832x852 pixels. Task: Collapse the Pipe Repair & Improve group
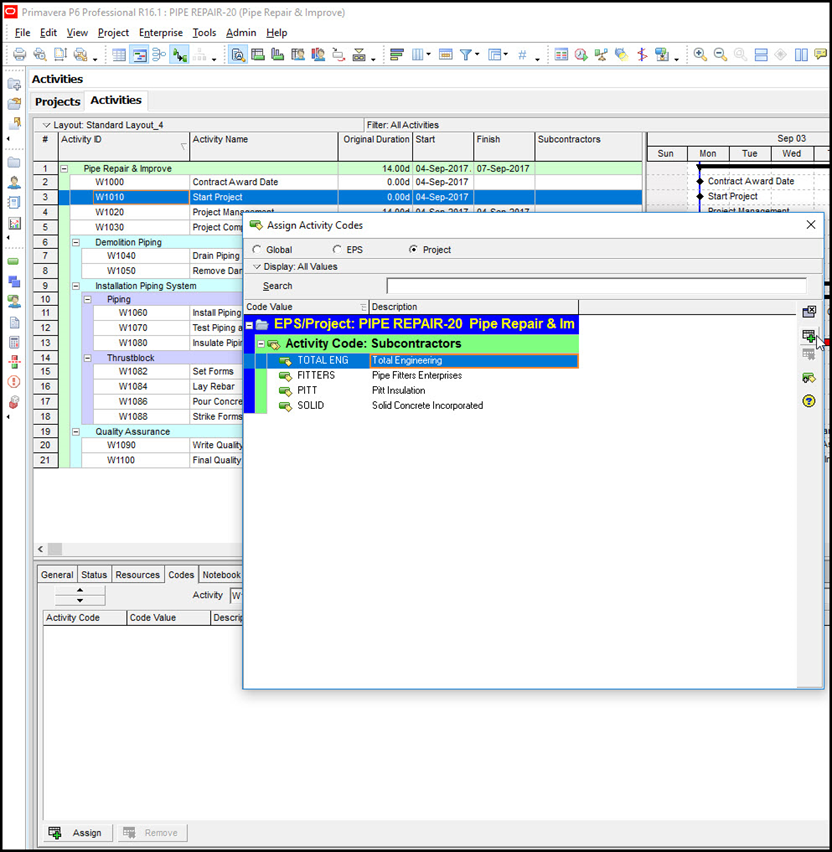[64, 169]
